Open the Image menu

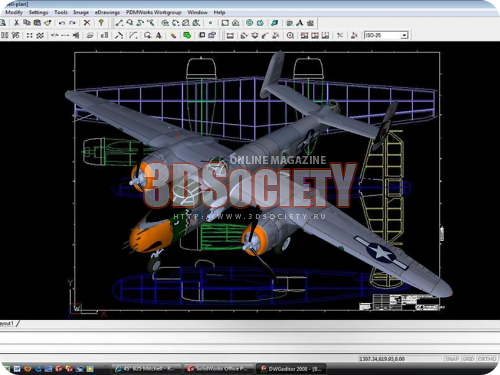[x=81, y=12]
